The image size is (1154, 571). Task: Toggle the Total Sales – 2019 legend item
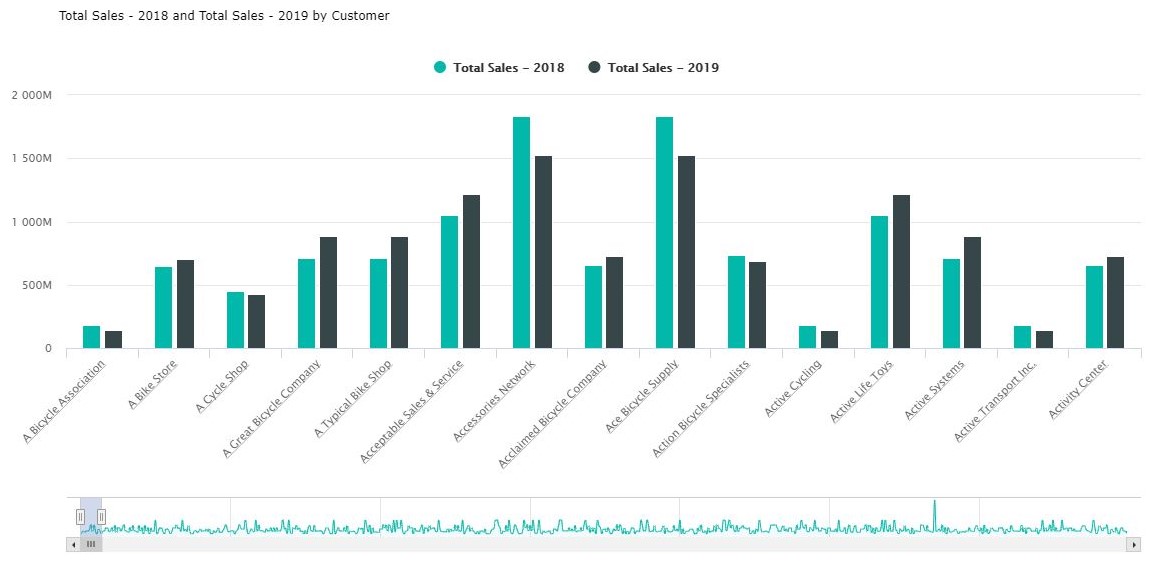click(x=663, y=68)
